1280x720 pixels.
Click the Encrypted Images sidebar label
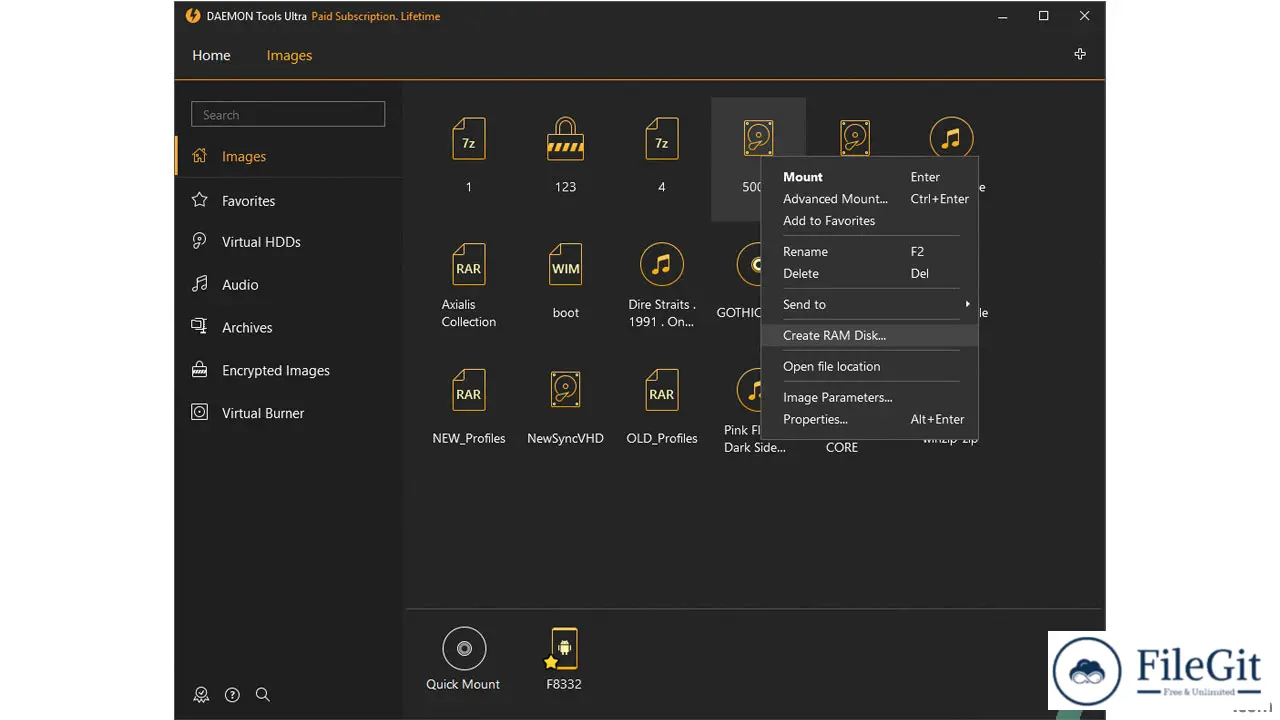(276, 370)
